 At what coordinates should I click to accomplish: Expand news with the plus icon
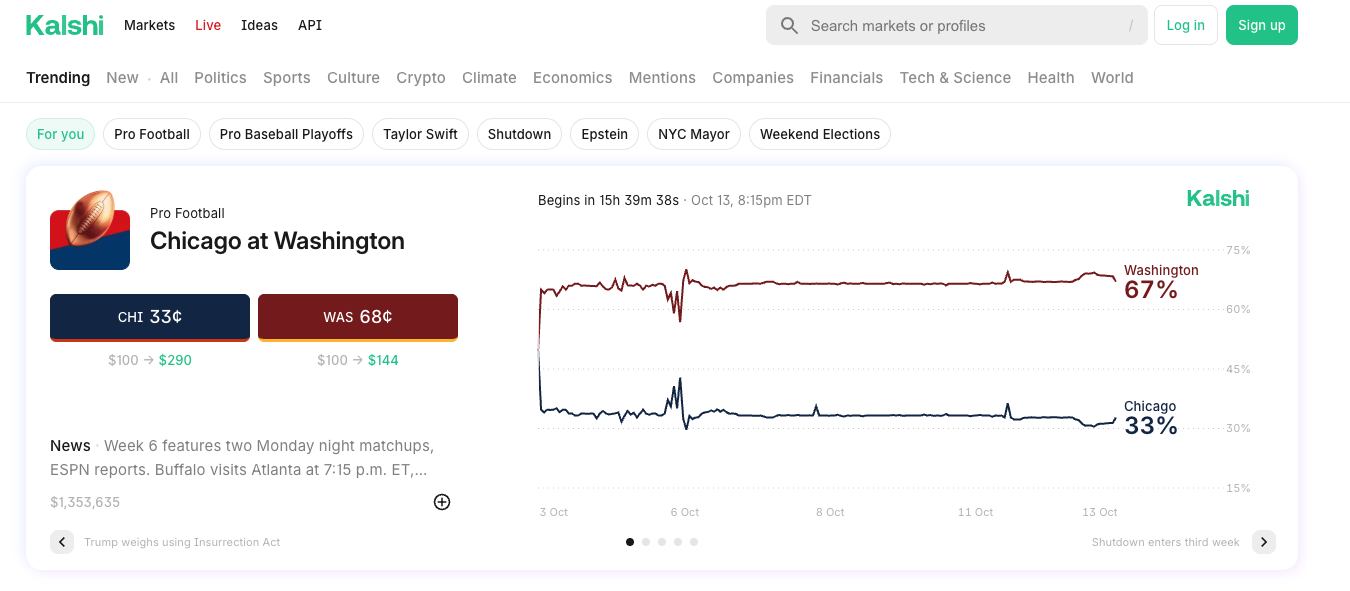(x=442, y=502)
